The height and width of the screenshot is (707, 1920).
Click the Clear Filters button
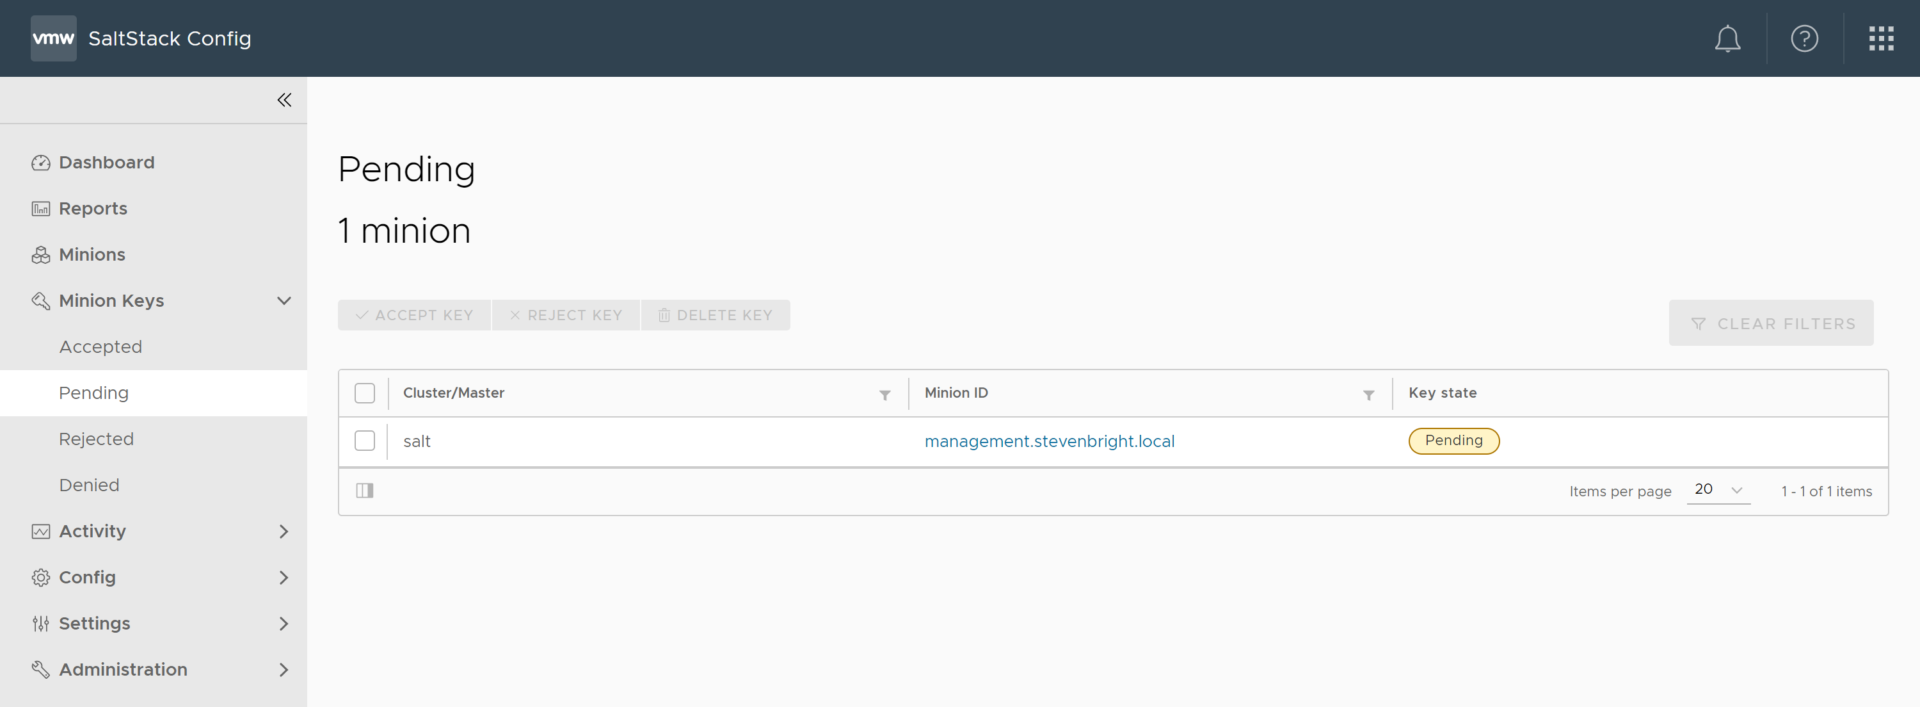point(1771,323)
